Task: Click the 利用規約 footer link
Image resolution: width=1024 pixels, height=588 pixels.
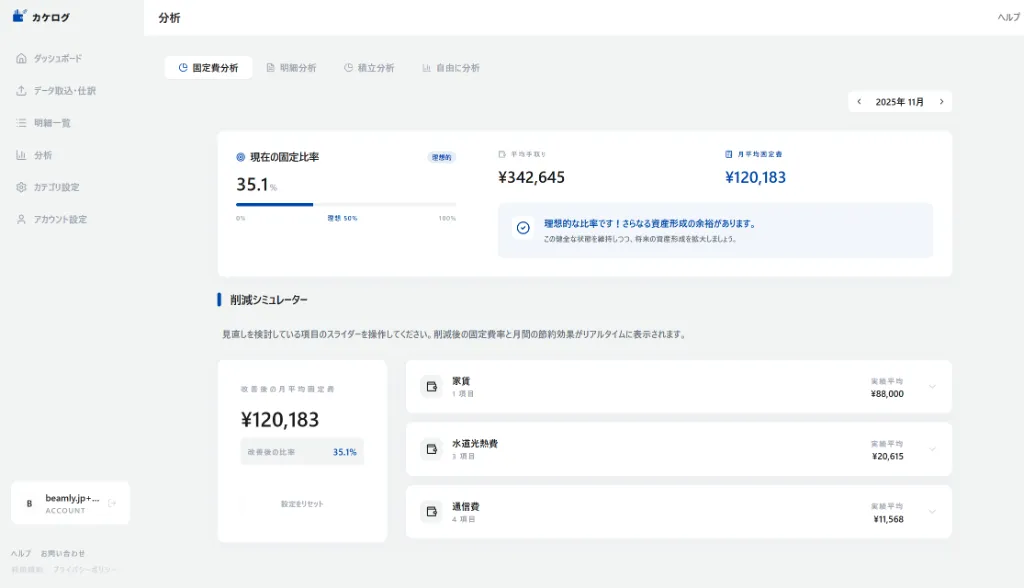Action: click(x=27, y=570)
